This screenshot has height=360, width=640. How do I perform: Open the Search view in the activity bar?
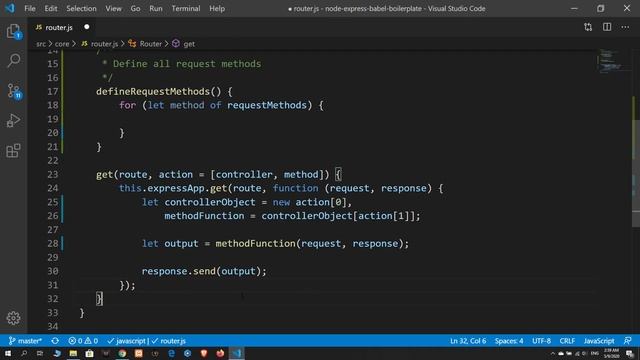click(x=13, y=61)
